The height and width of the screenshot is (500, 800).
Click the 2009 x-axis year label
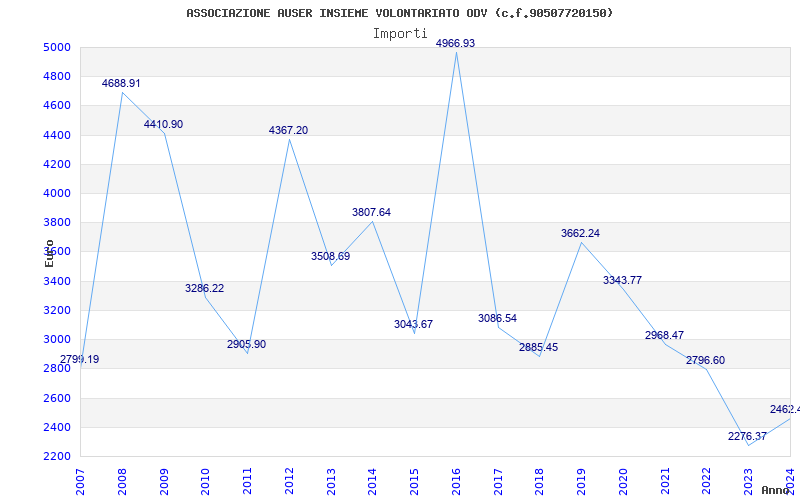pos(164,482)
